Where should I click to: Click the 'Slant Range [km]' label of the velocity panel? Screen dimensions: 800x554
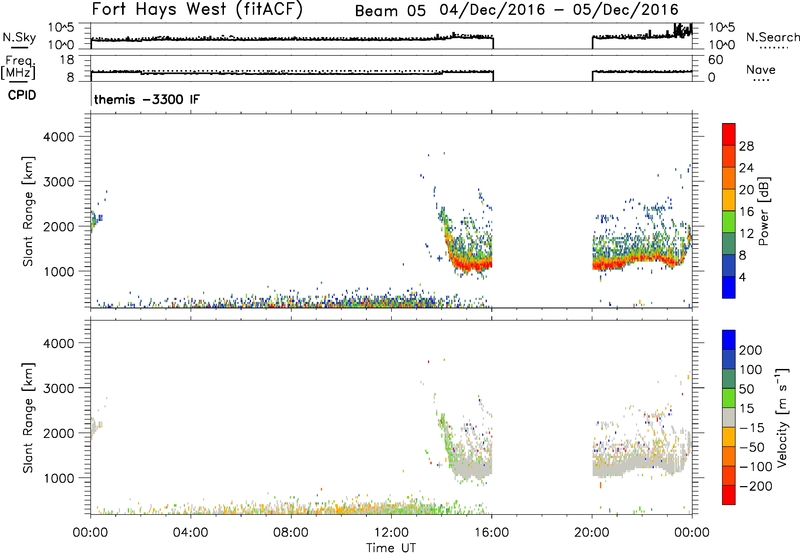[x=28, y=418]
